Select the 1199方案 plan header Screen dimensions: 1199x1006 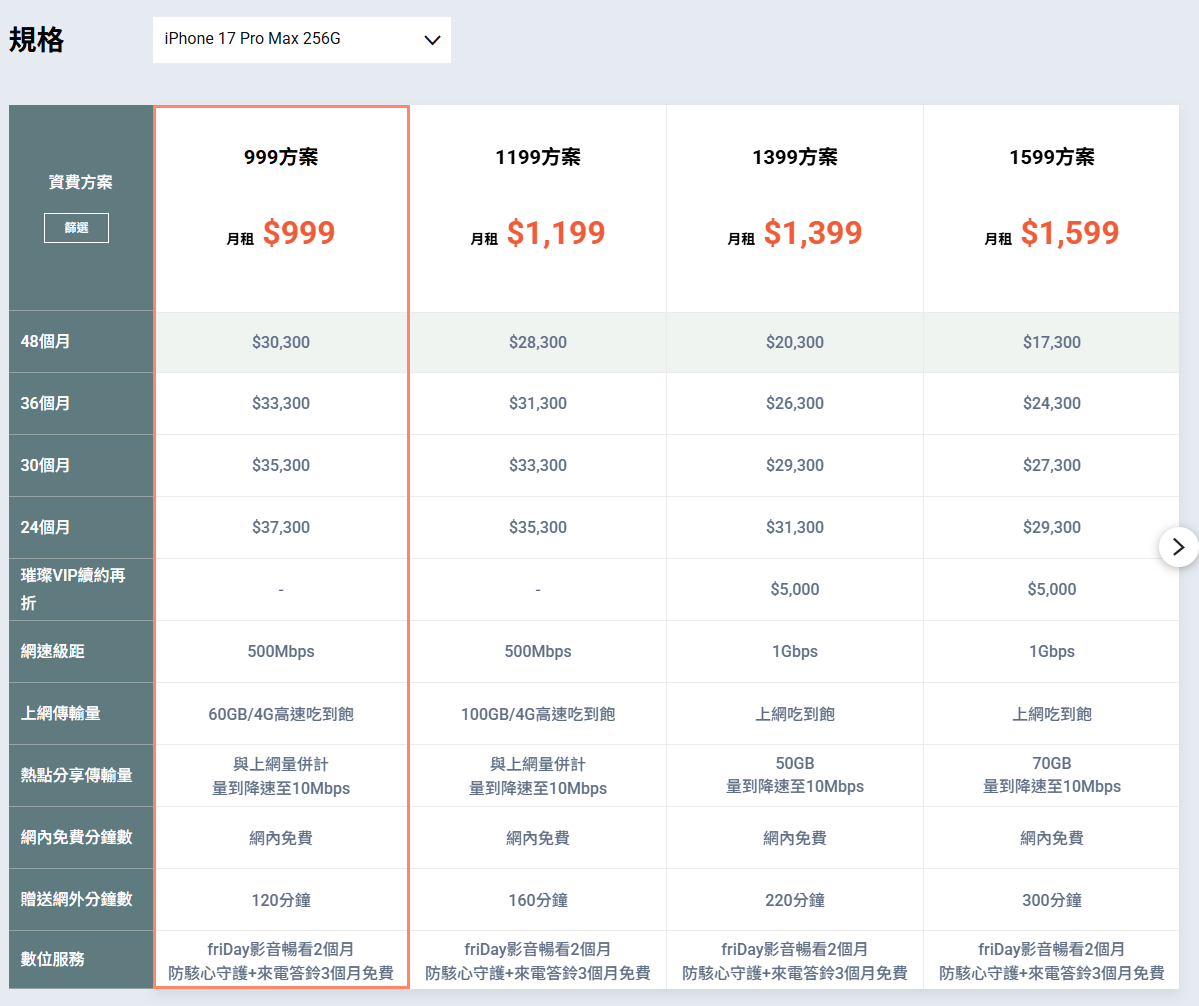[538, 157]
